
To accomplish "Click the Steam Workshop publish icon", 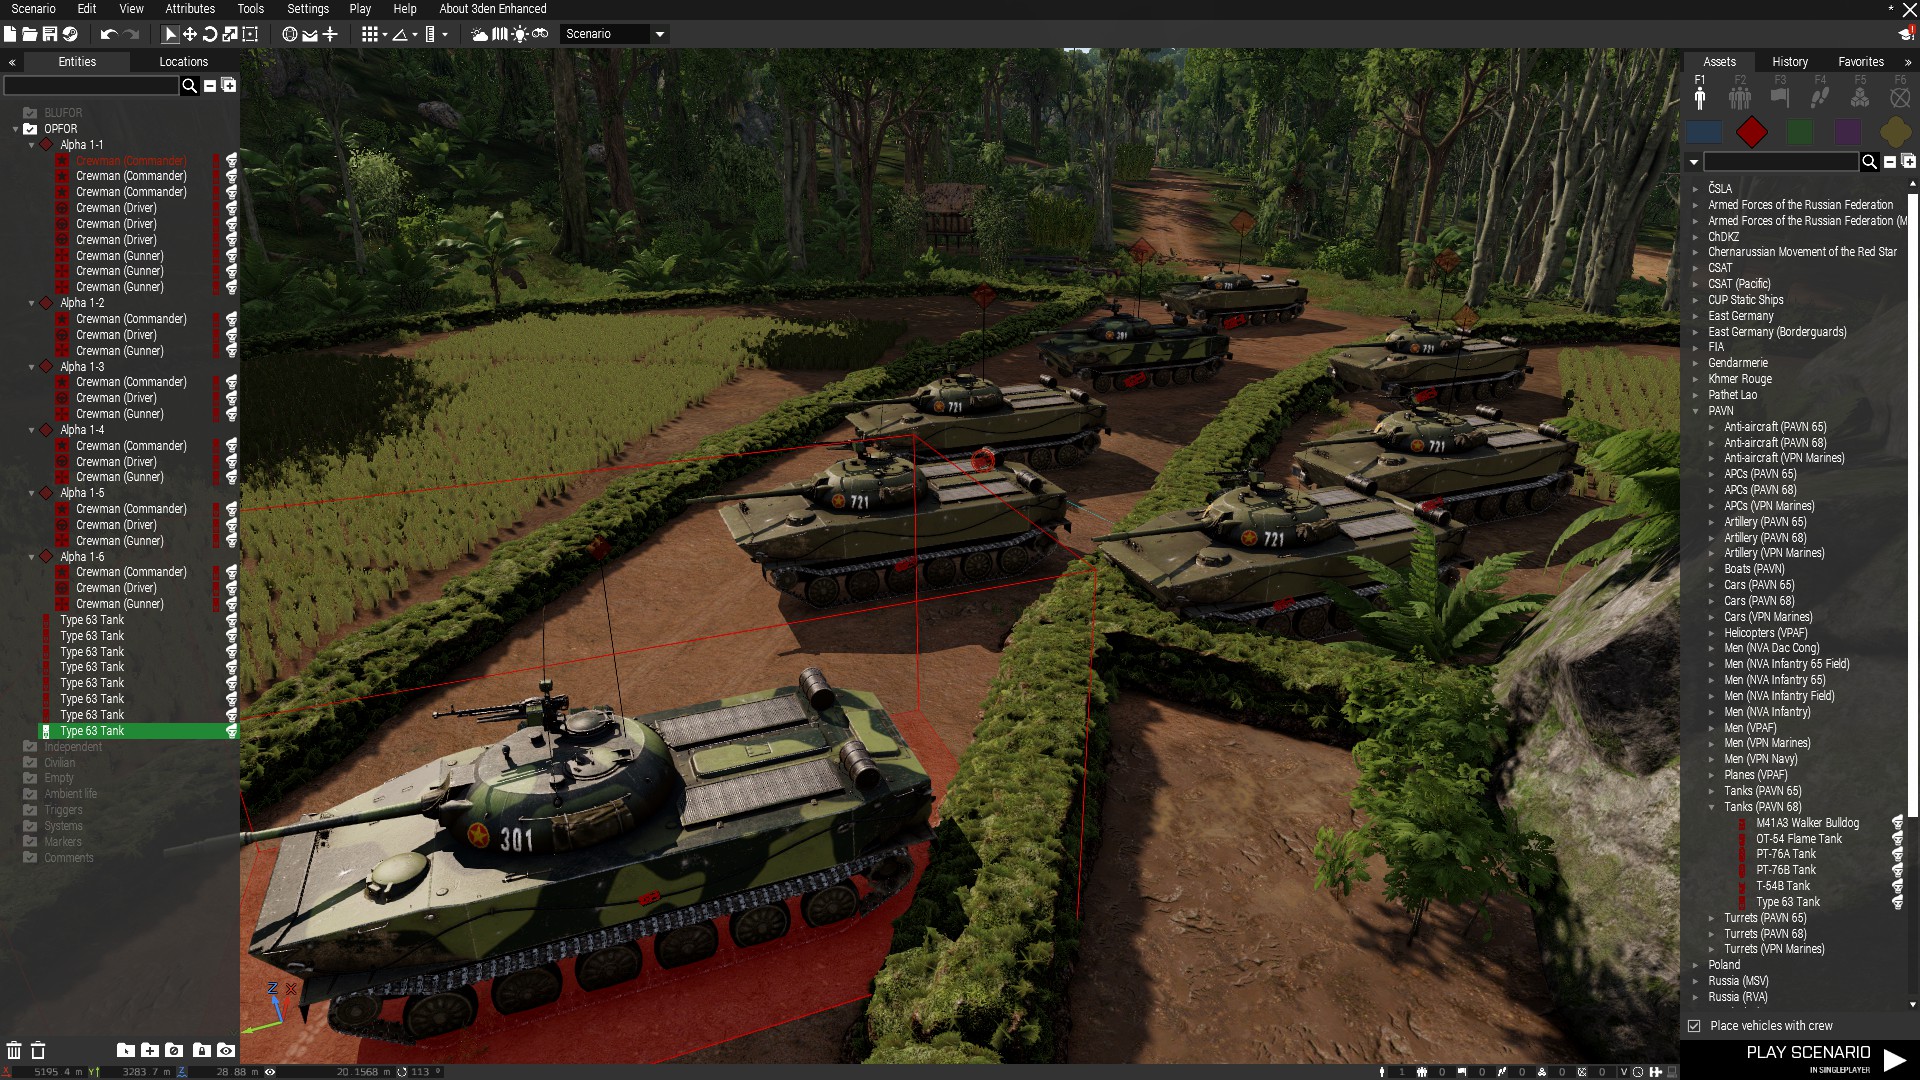I will (70, 34).
